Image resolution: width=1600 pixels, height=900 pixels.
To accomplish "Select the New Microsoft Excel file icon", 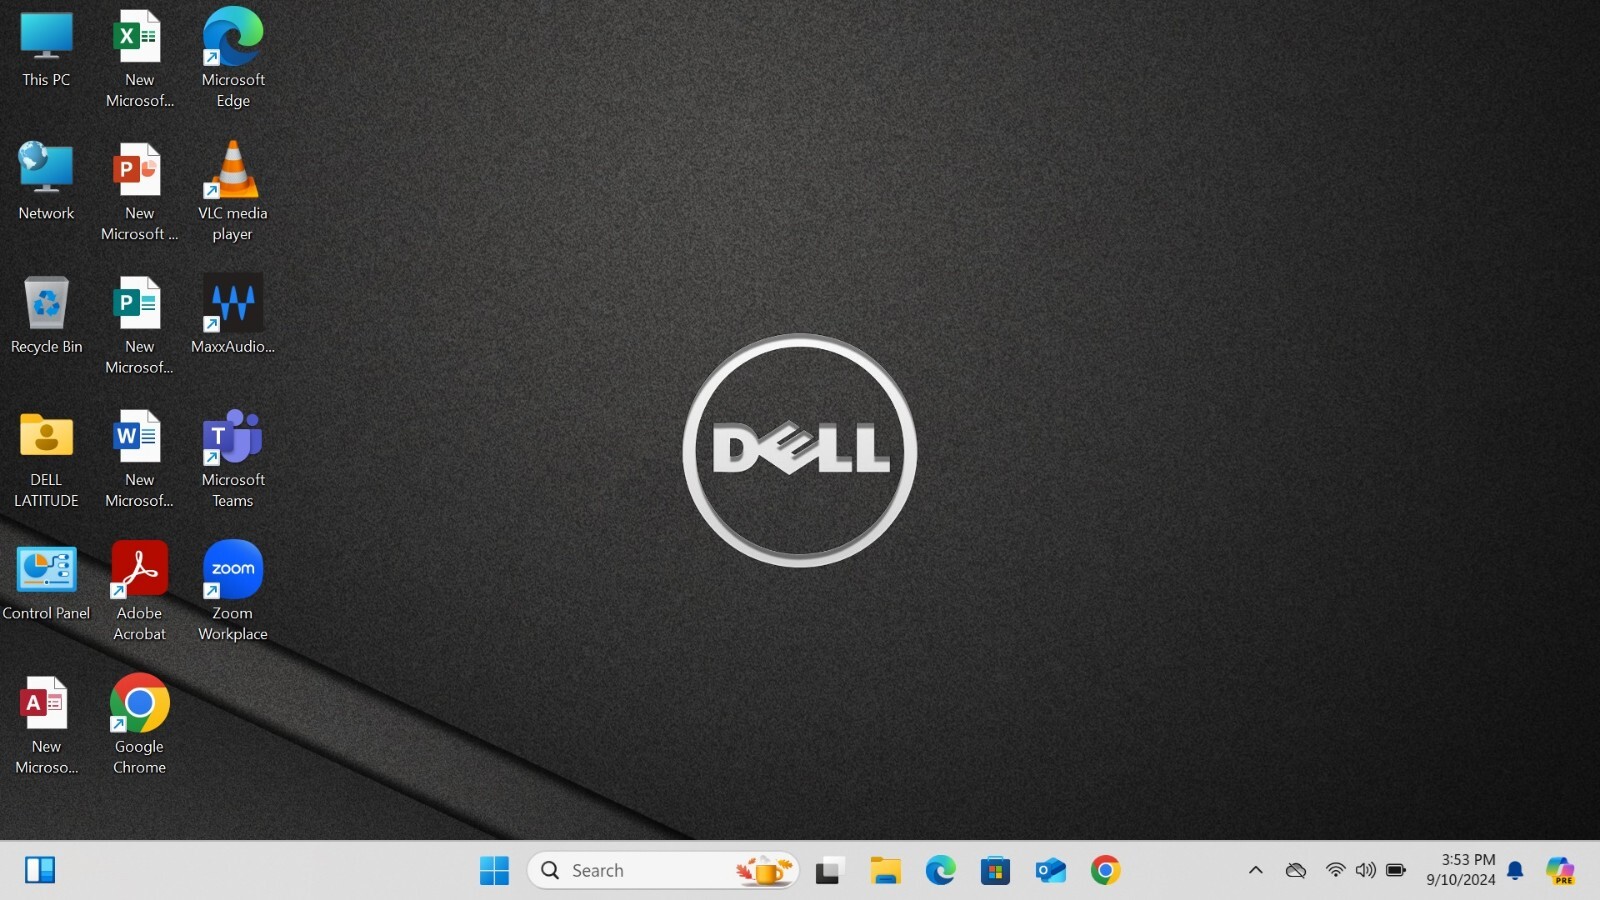I will (139, 58).
